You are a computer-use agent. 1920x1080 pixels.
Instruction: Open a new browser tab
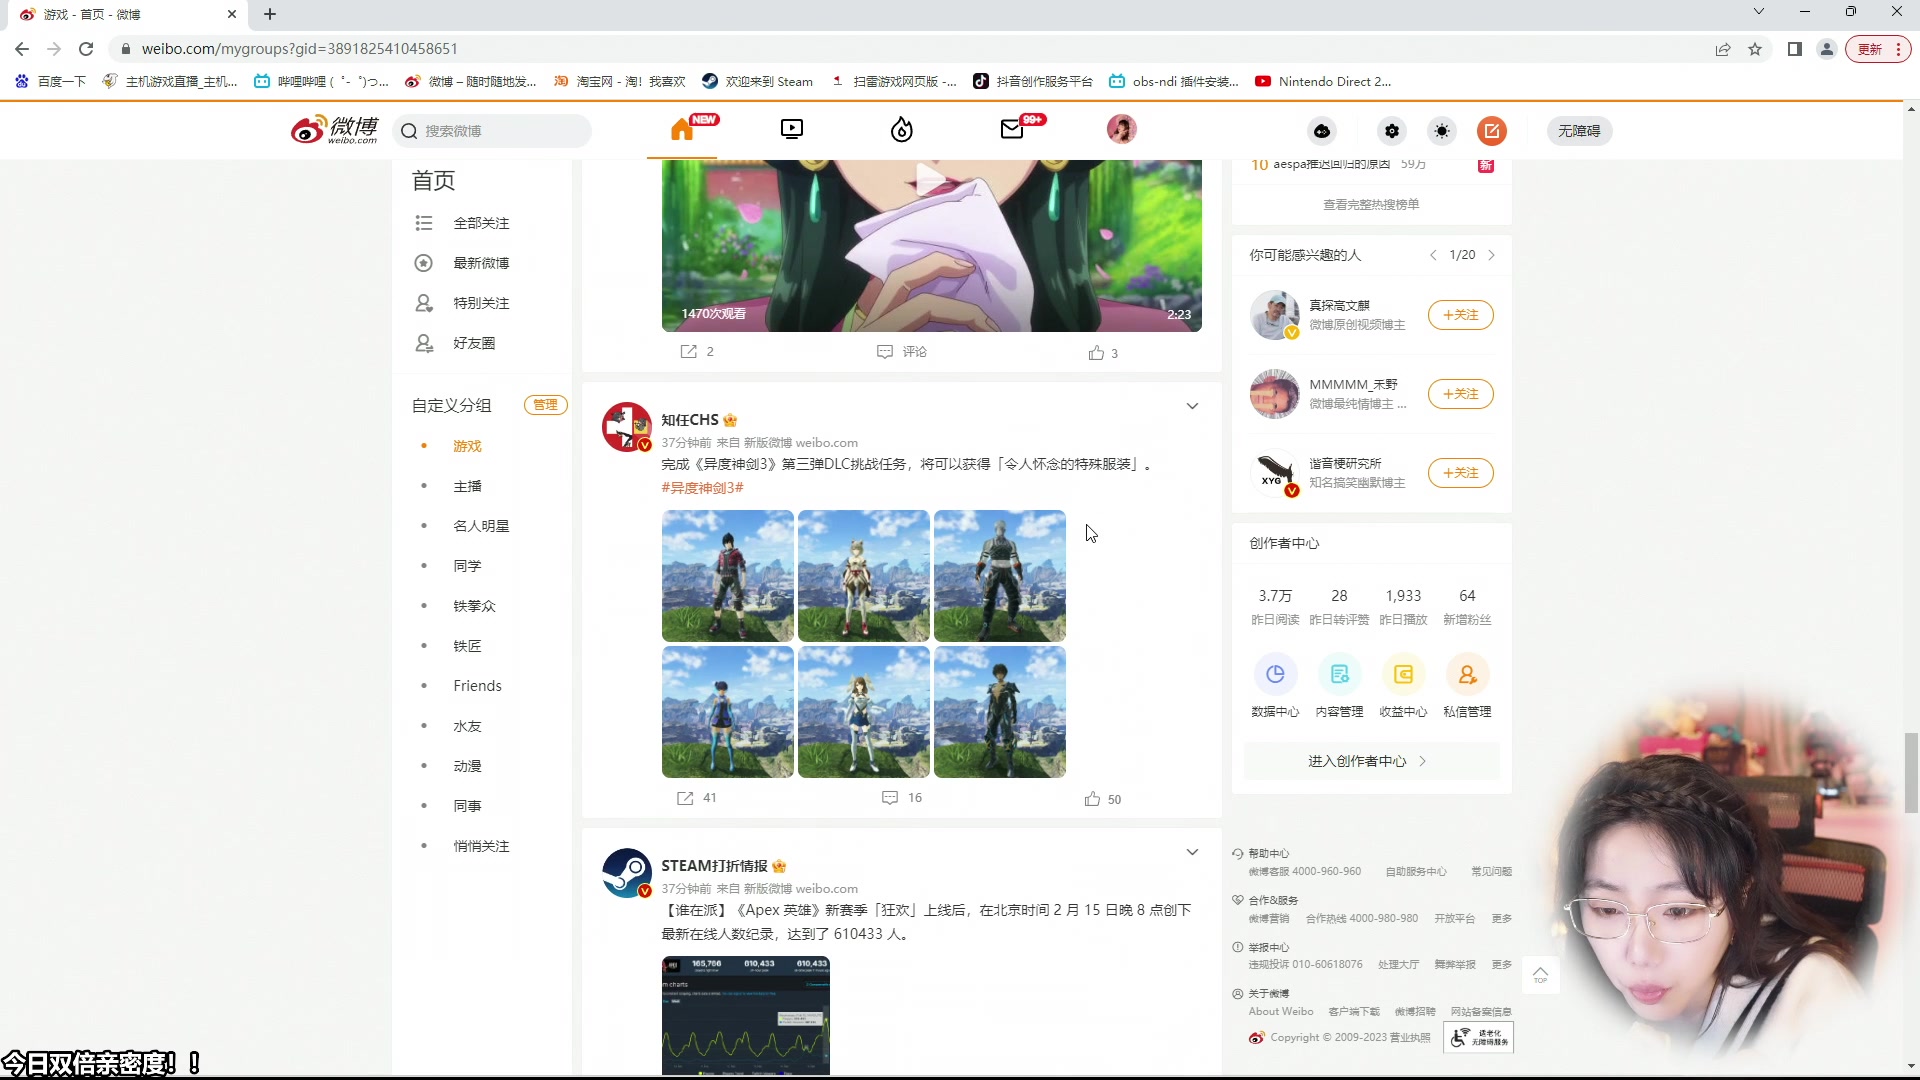tap(270, 14)
